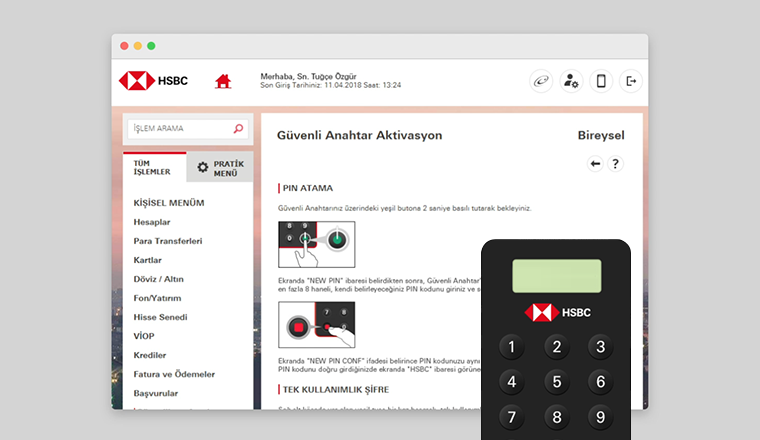Click the Son Giriş Tarihiniz text
The image size is (760, 440).
point(331,85)
